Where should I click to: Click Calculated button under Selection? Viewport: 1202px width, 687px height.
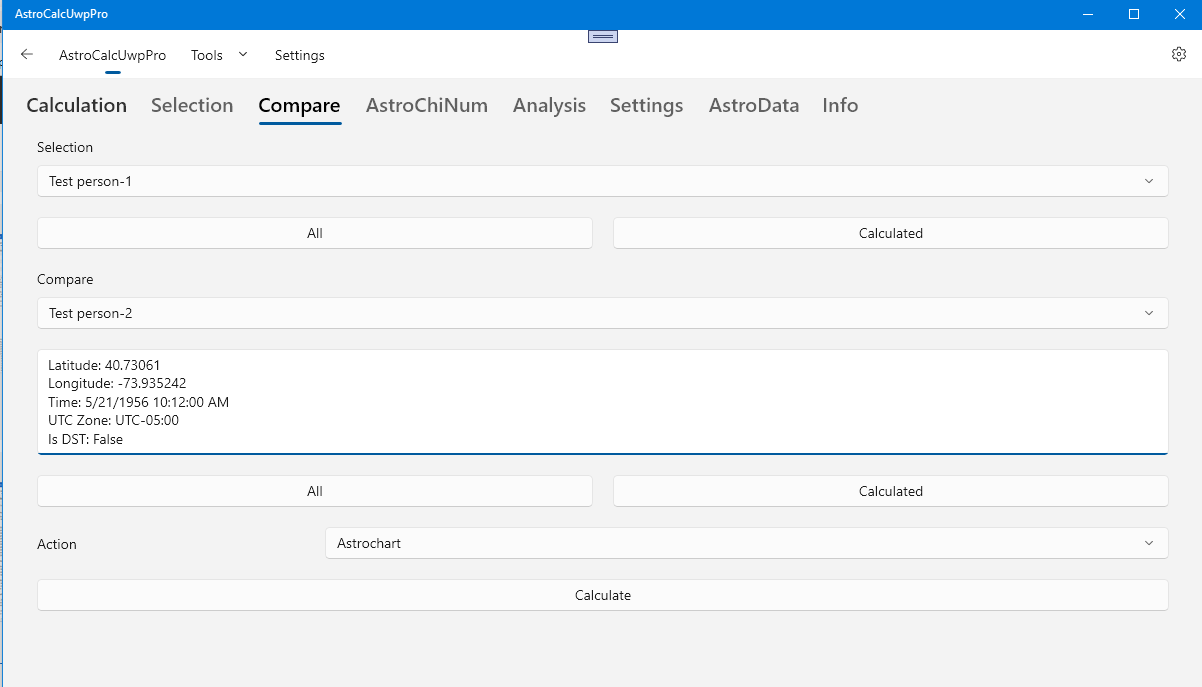[890, 233]
